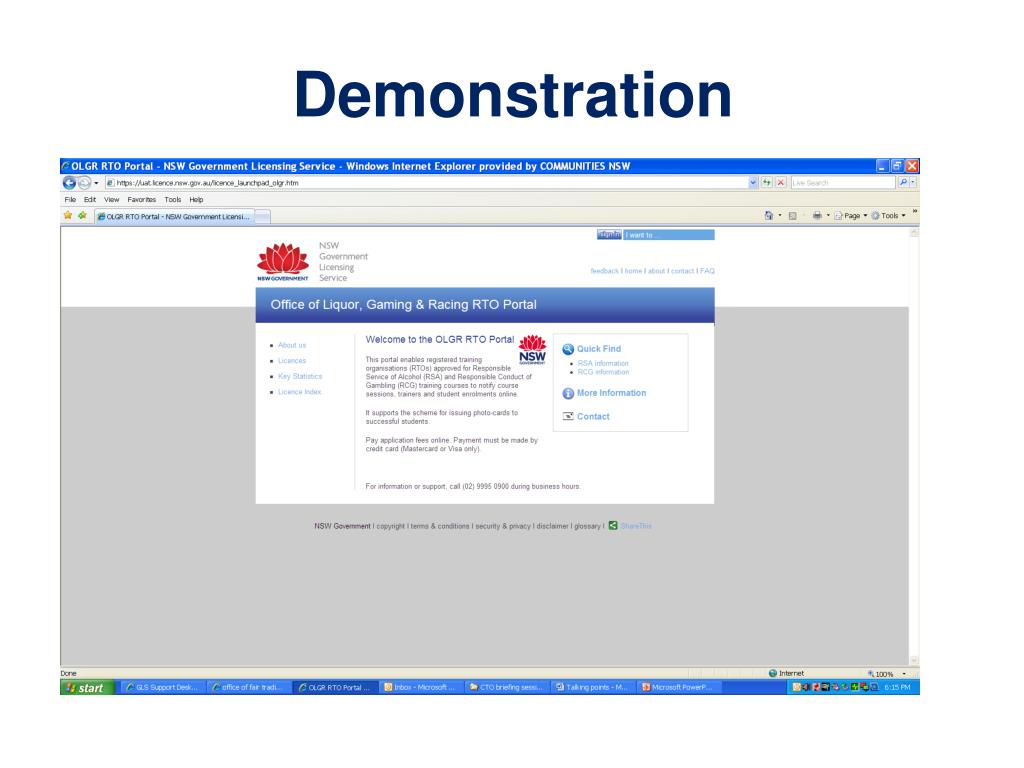
Task: Open the recent pages dropdown beside Forward
Action: point(96,184)
